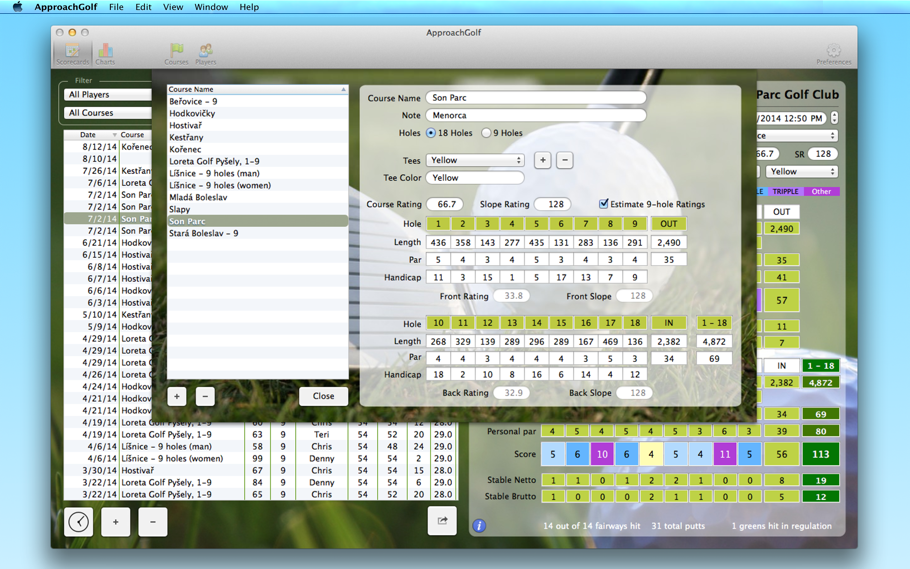Open the Charts toolbar view
Screen dimensions: 910x569
tap(105, 53)
